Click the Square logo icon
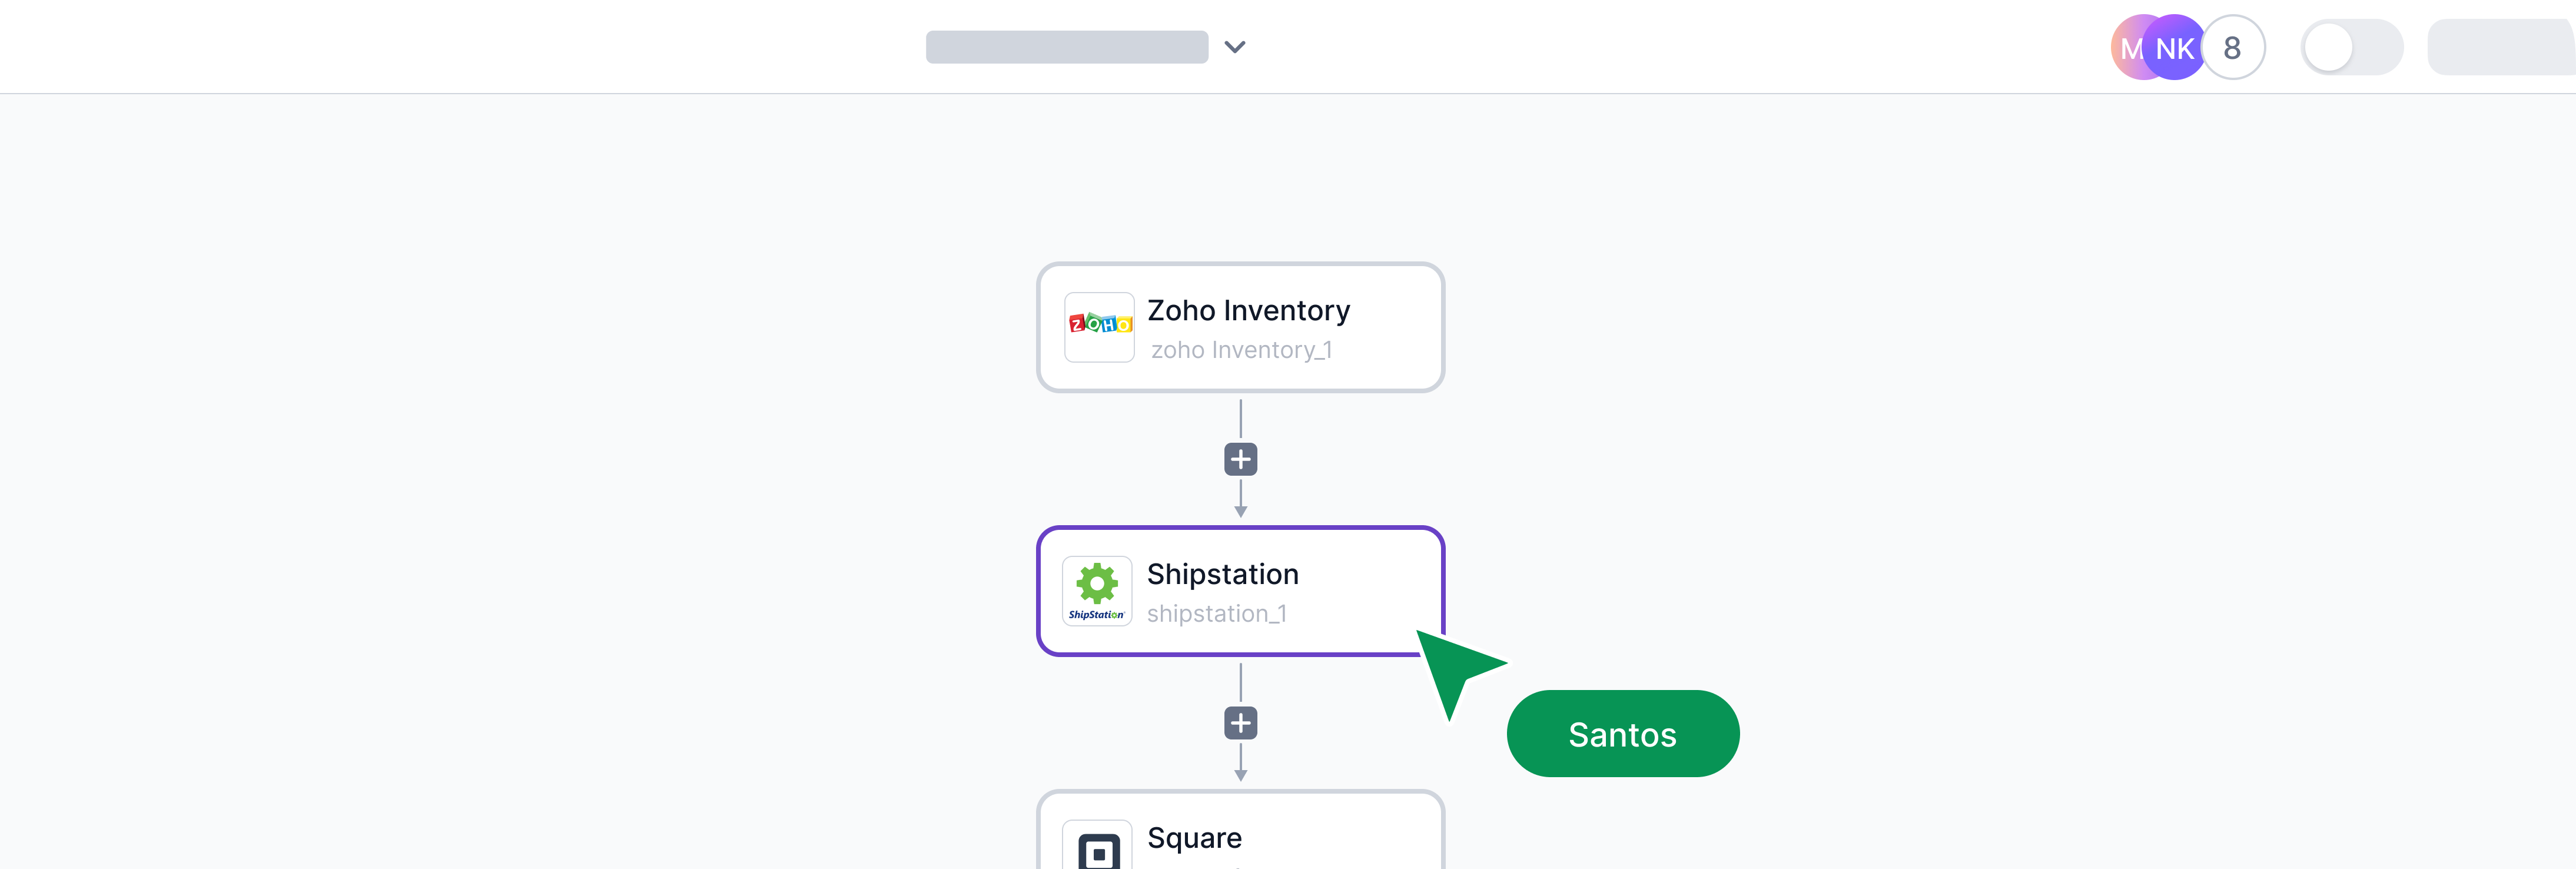The height and width of the screenshot is (869, 2576). tap(1098, 849)
